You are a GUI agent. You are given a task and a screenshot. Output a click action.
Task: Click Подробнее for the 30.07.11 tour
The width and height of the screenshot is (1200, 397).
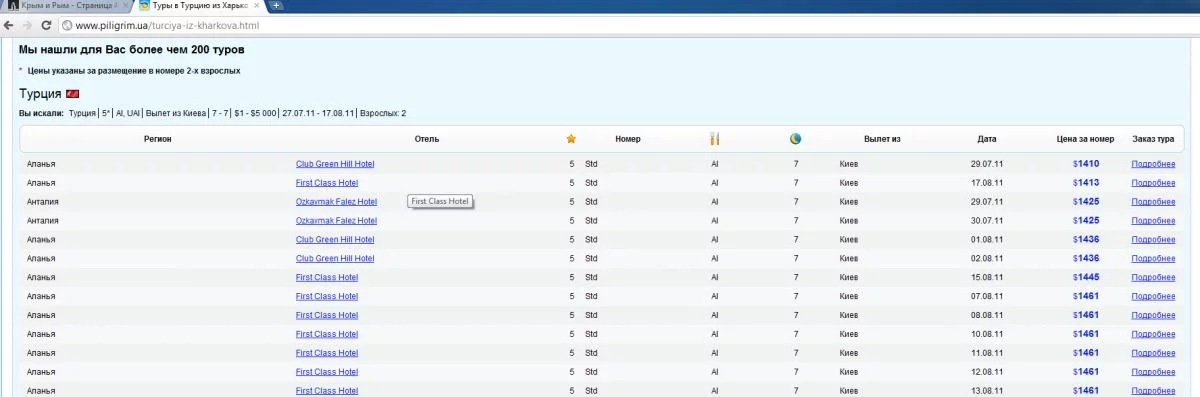1153,220
